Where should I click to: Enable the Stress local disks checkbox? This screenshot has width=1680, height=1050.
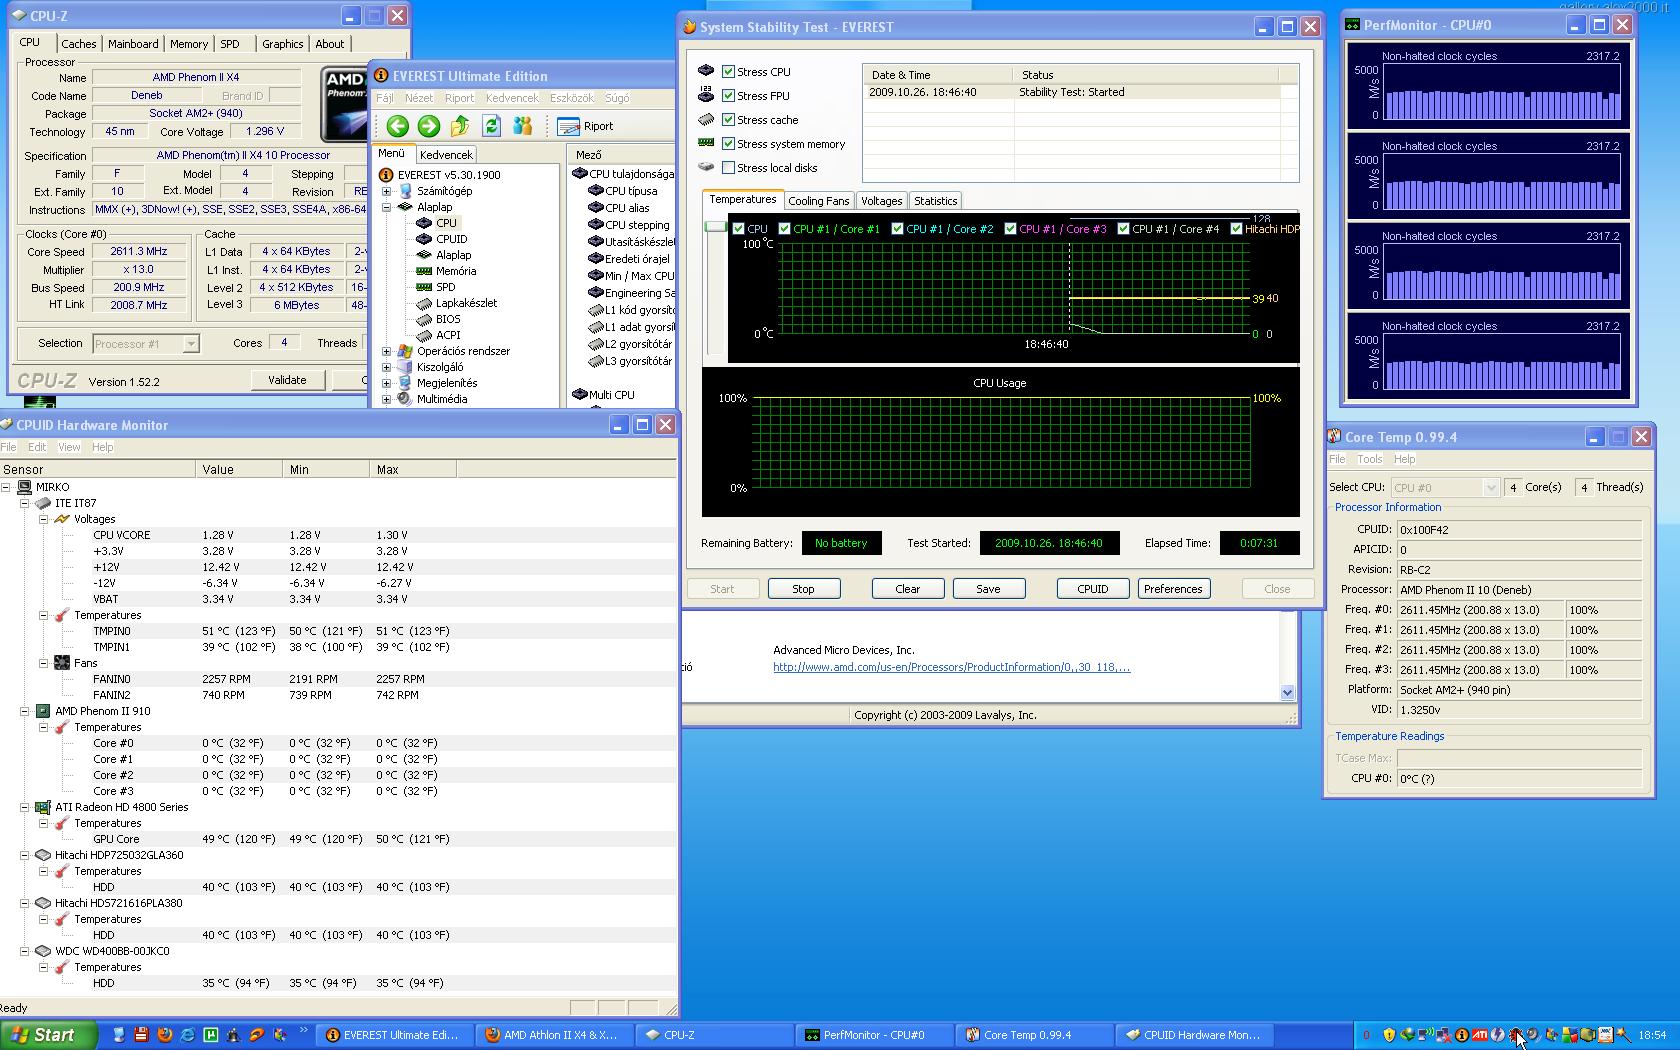[729, 167]
